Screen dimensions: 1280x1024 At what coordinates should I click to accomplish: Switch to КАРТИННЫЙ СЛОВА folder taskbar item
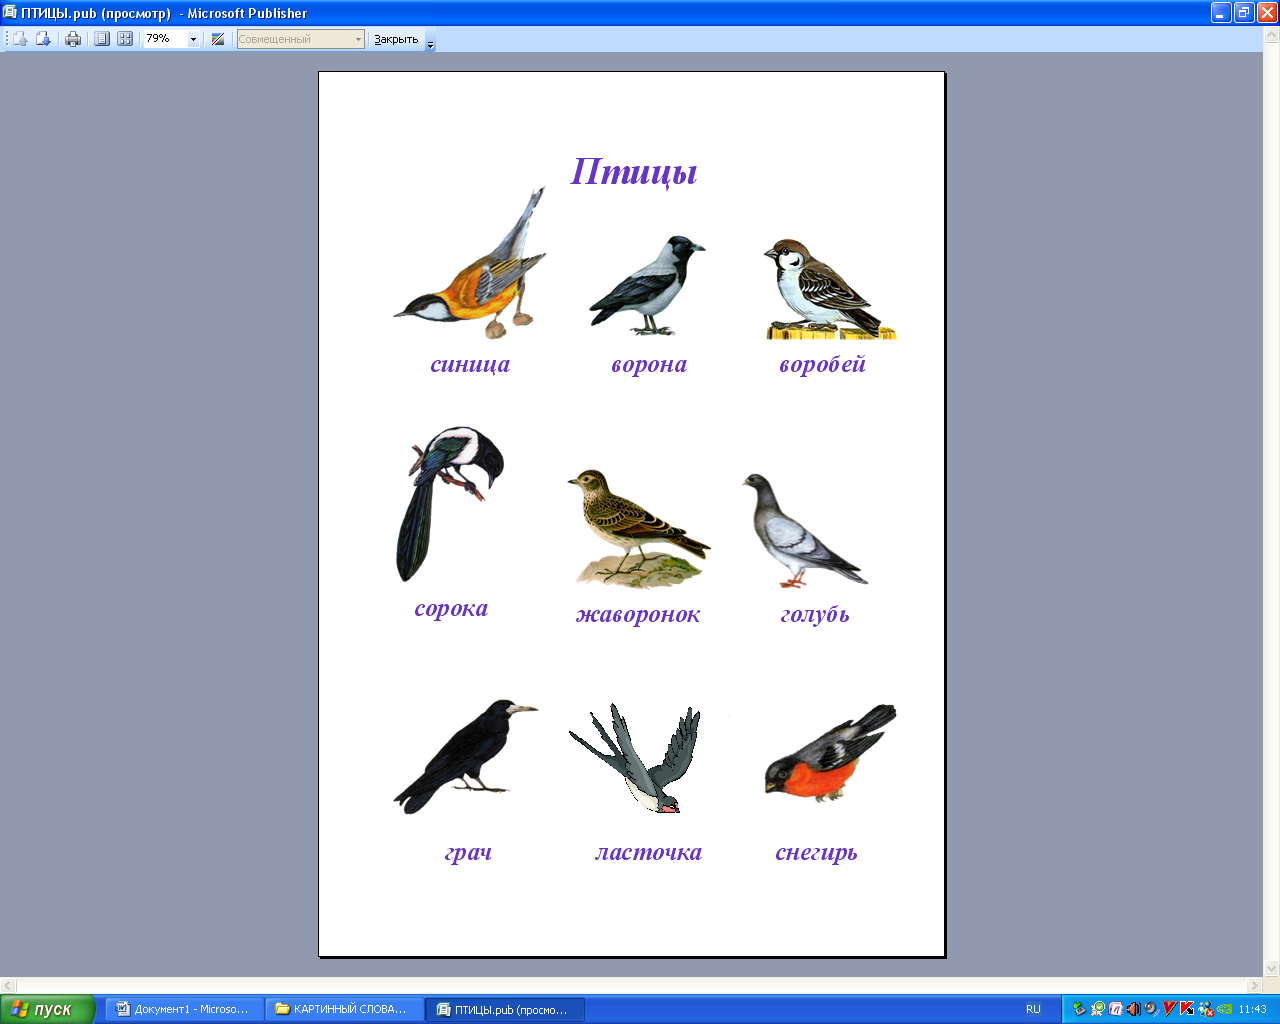(x=344, y=1009)
